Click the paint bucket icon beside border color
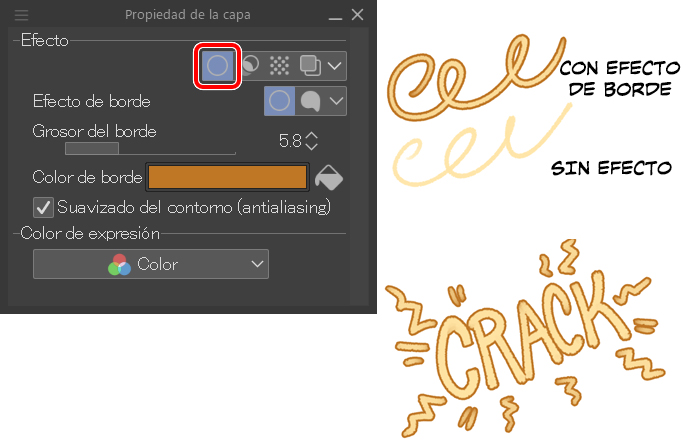Image resolution: width=686 pixels, height=444 pixels. pos(329,178)
